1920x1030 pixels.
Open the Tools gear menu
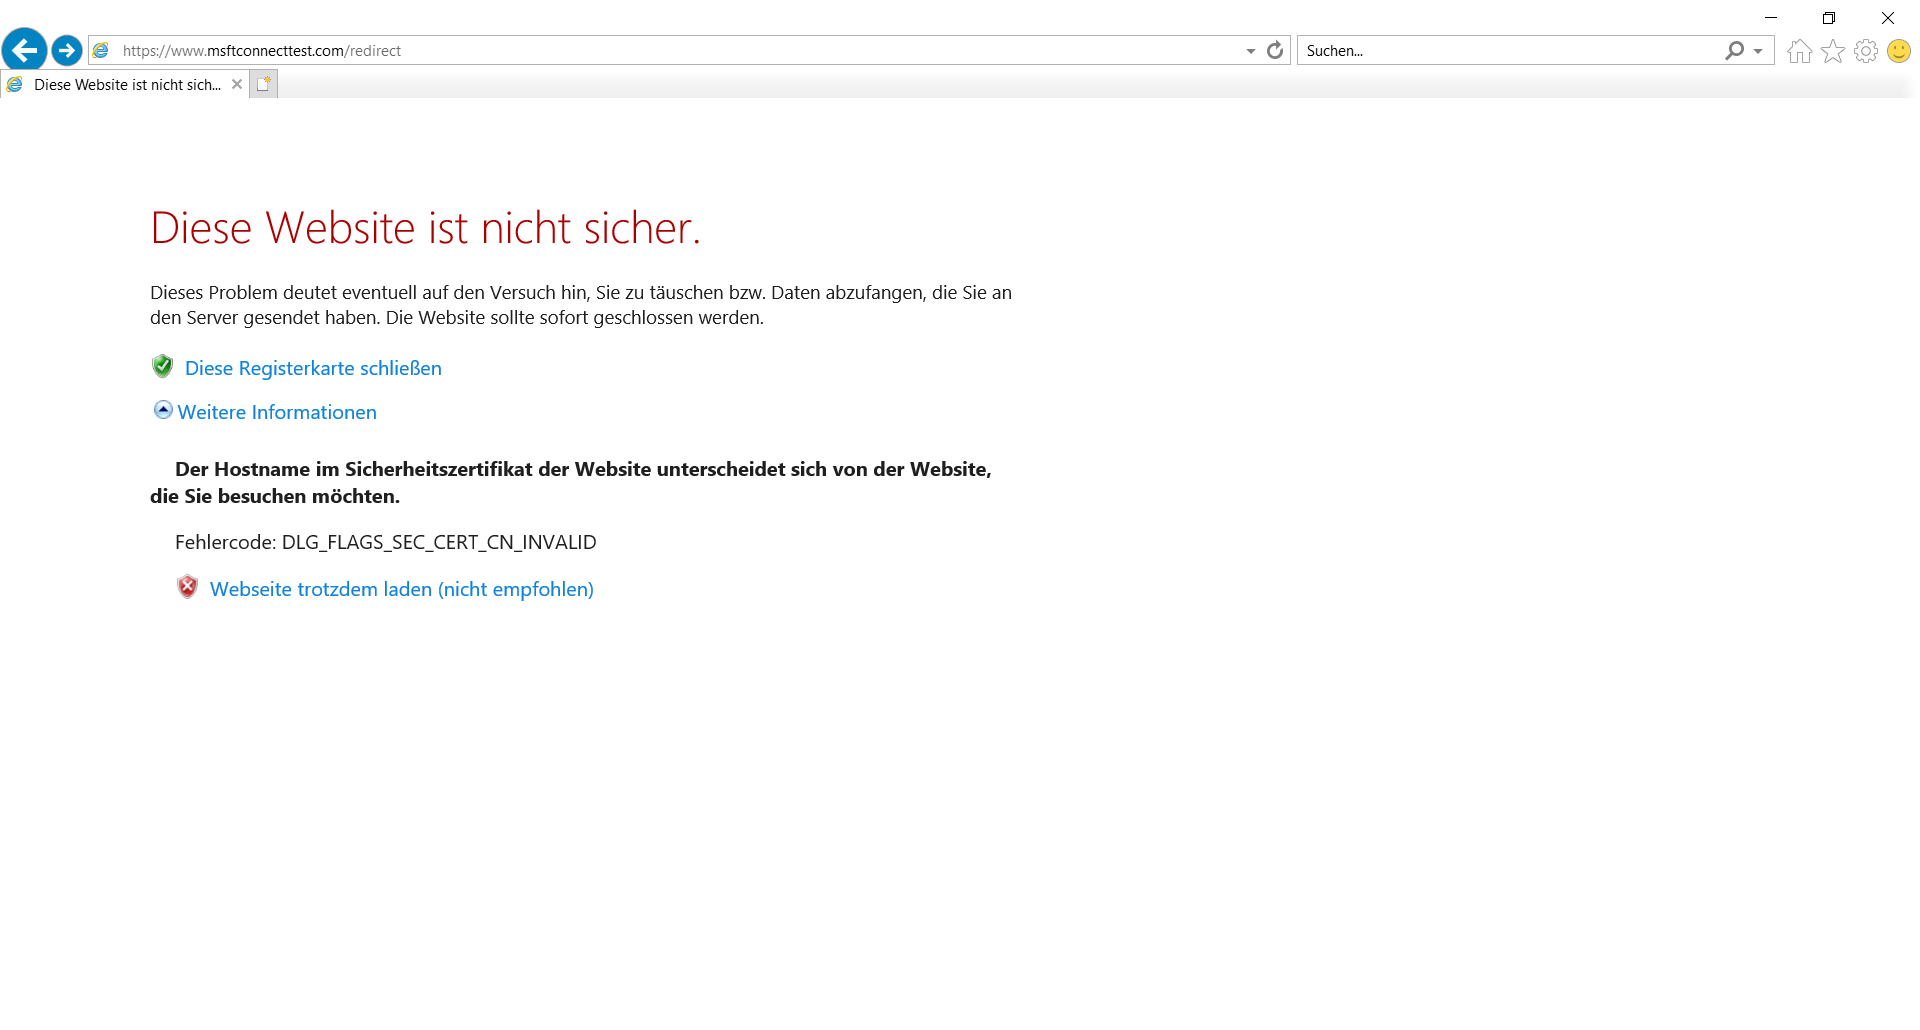pos(1866,51)
